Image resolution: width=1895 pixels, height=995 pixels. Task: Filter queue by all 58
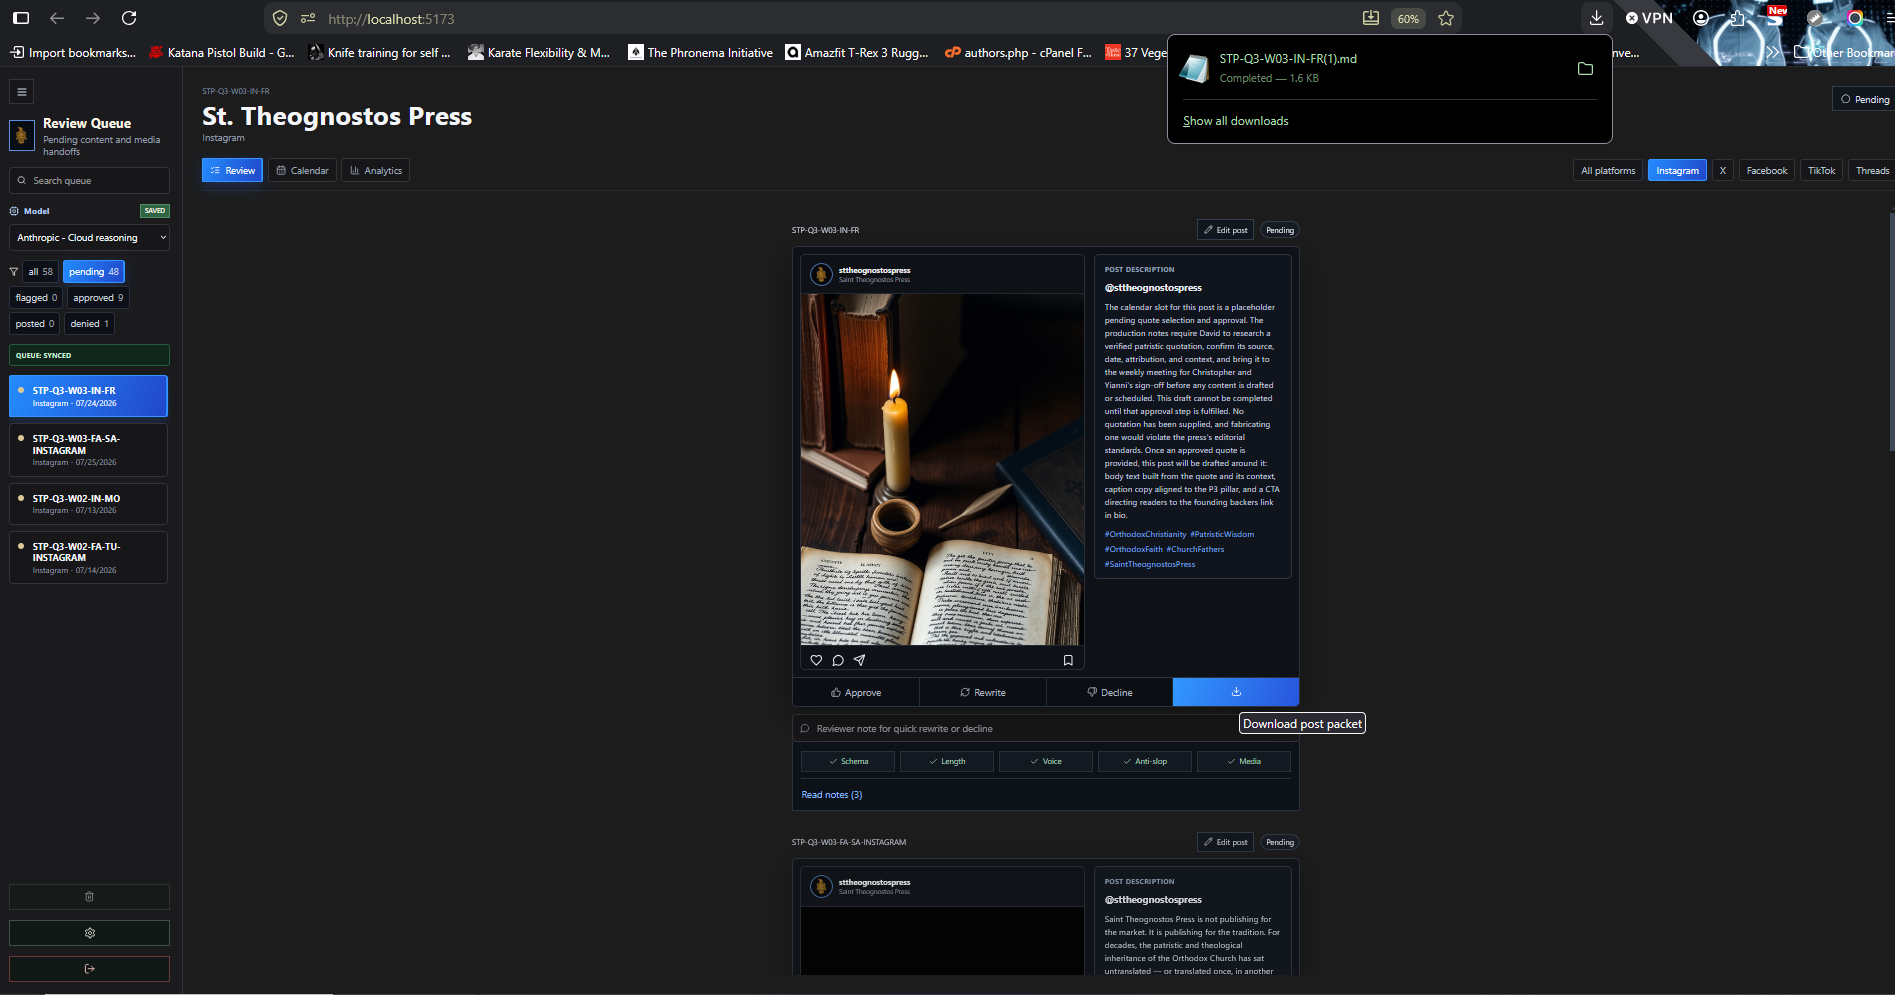pyautogui.click(x=40, y=272)
